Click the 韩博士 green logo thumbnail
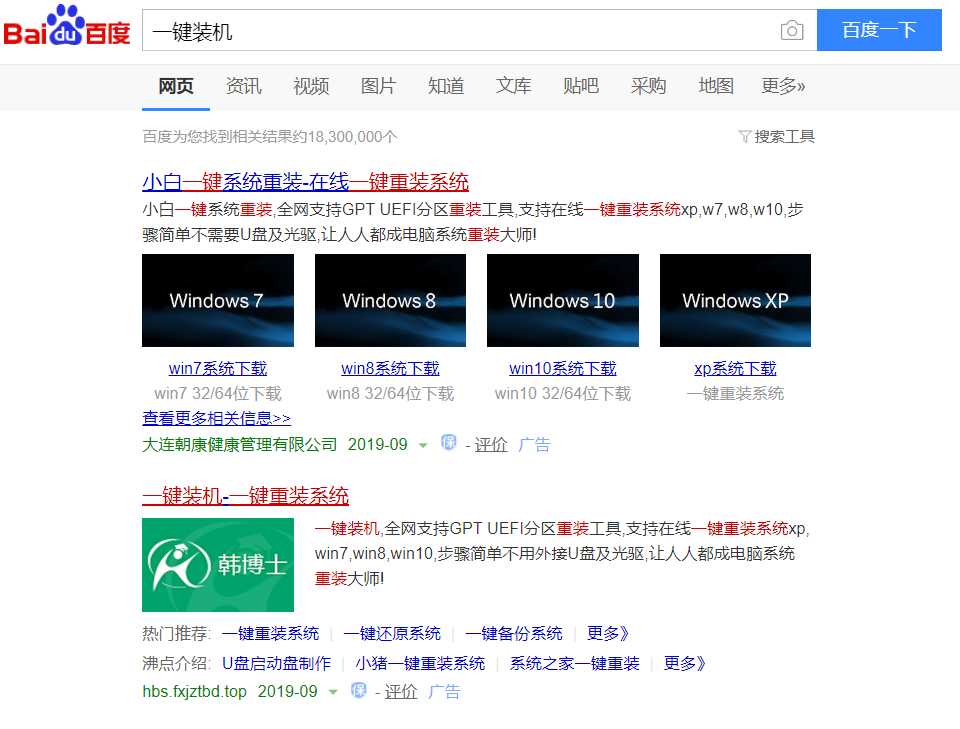Image resolution: width=960 pixels, height=729 pixels. (x=218, y=565)
